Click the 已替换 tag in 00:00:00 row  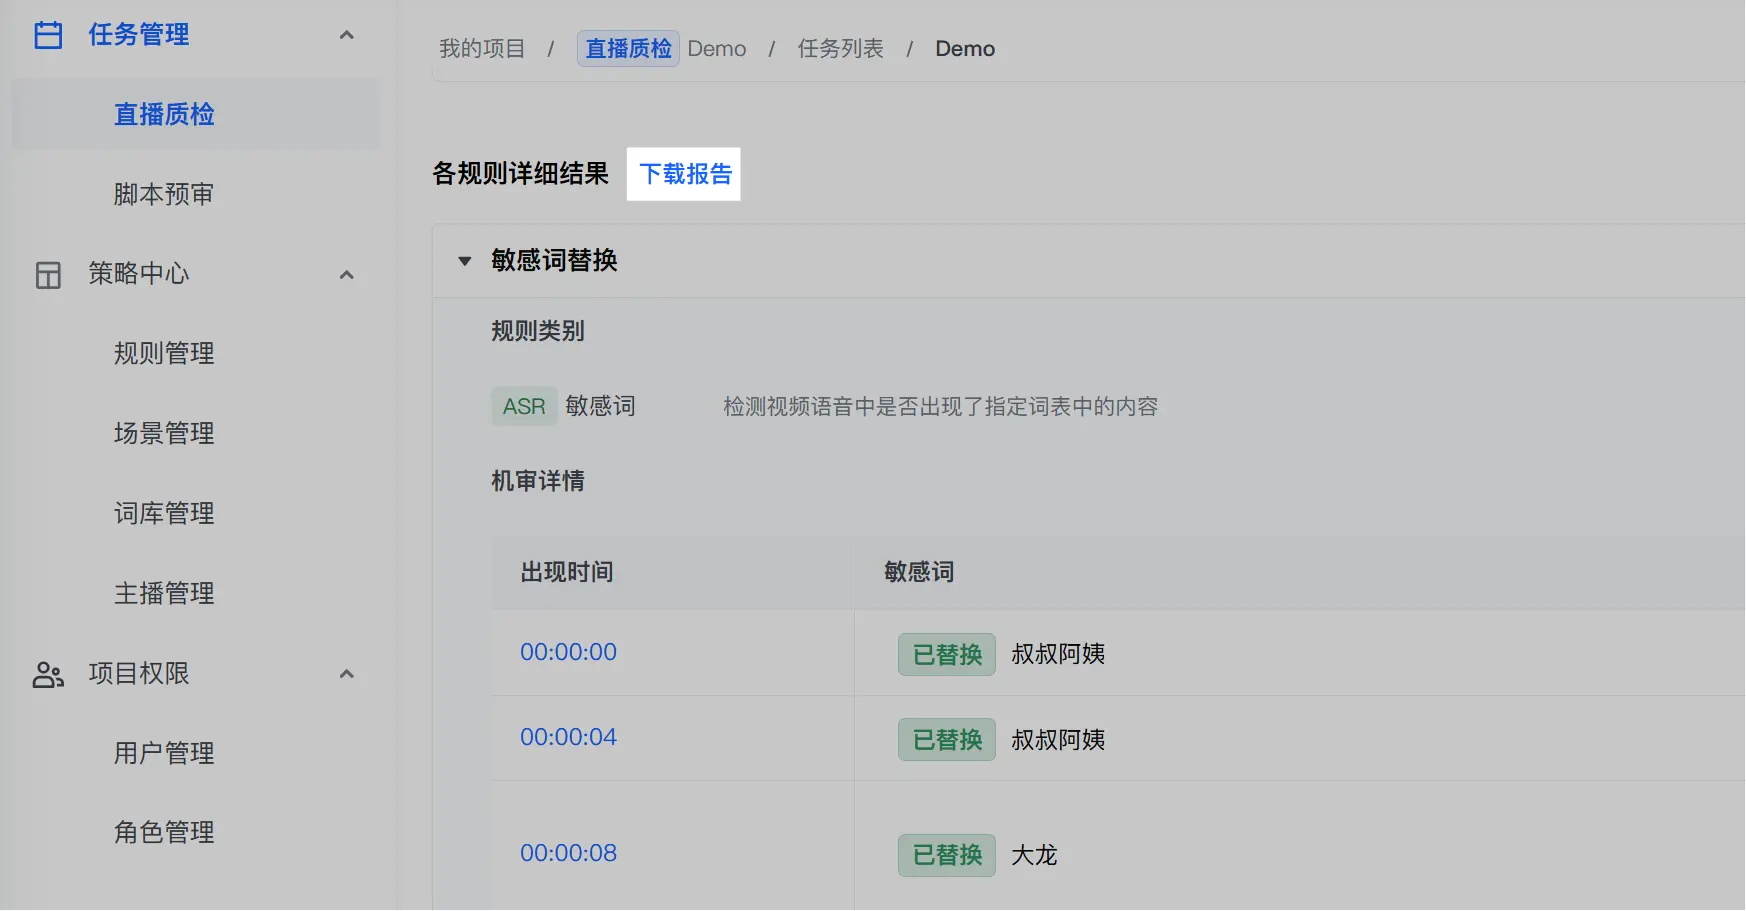947,654
